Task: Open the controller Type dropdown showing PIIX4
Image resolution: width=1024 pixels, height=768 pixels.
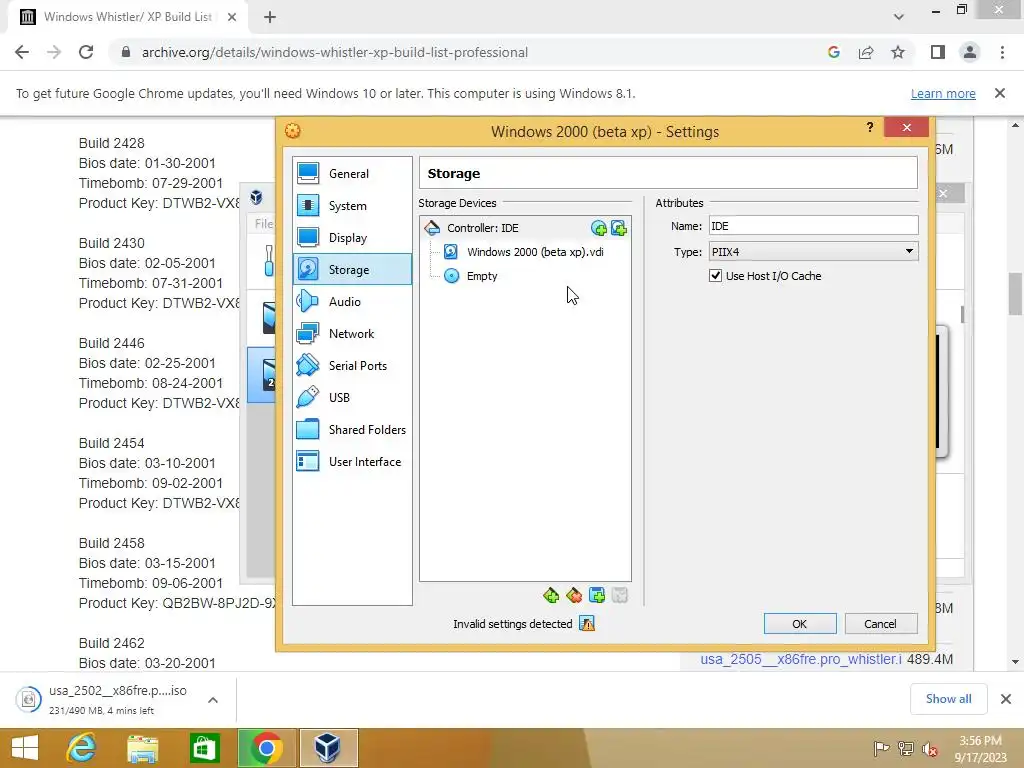Action: click(813, 251)
